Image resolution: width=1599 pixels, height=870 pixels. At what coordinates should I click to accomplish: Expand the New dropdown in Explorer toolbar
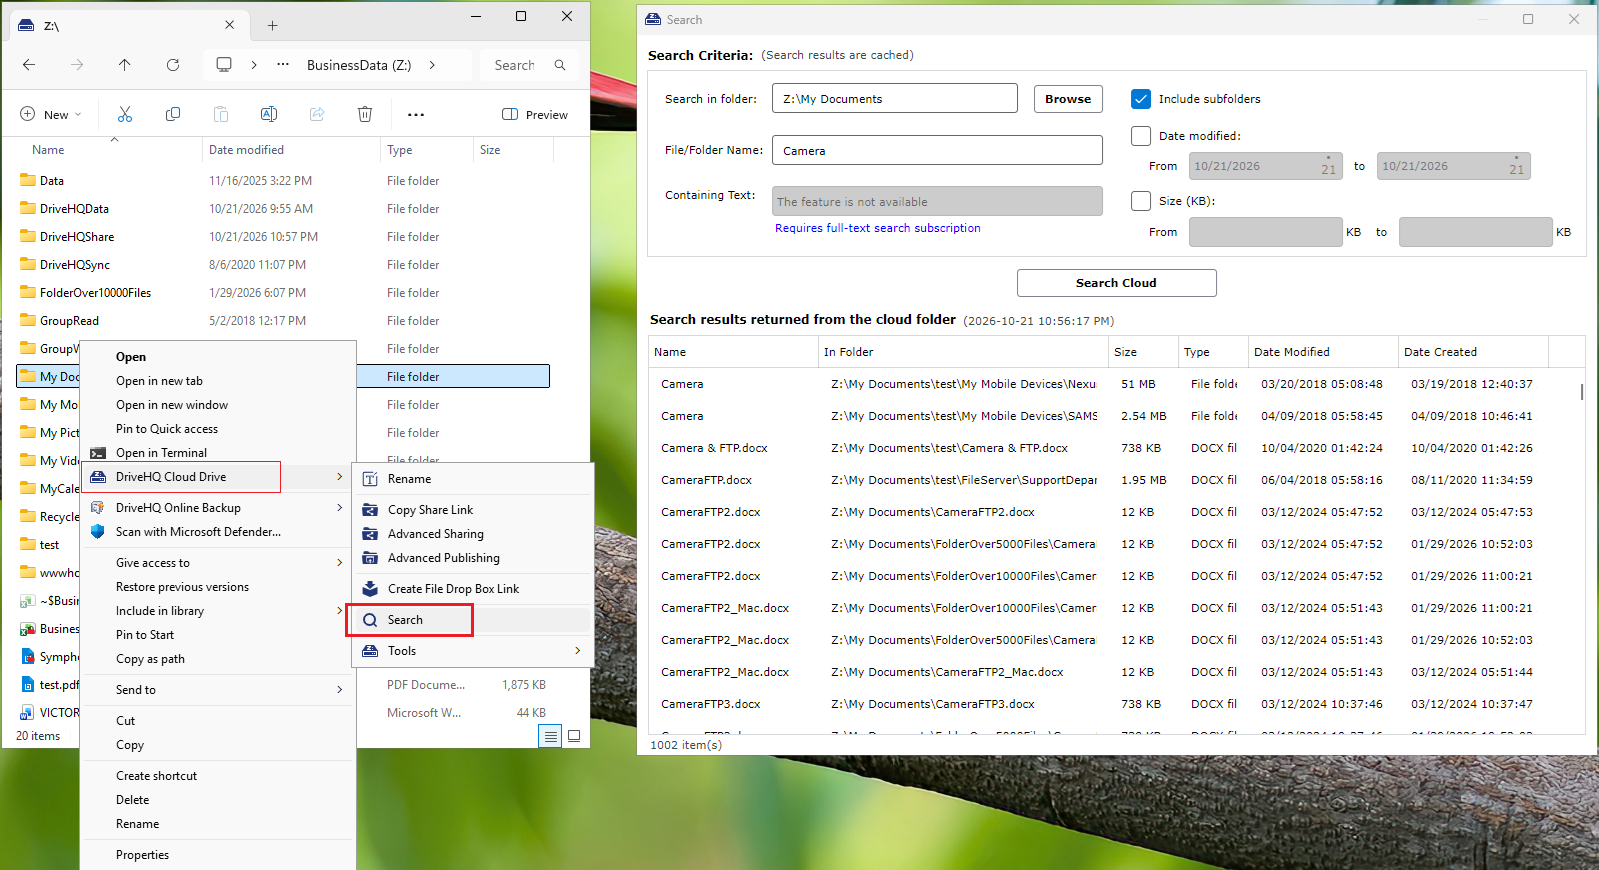tap(50, 115)
